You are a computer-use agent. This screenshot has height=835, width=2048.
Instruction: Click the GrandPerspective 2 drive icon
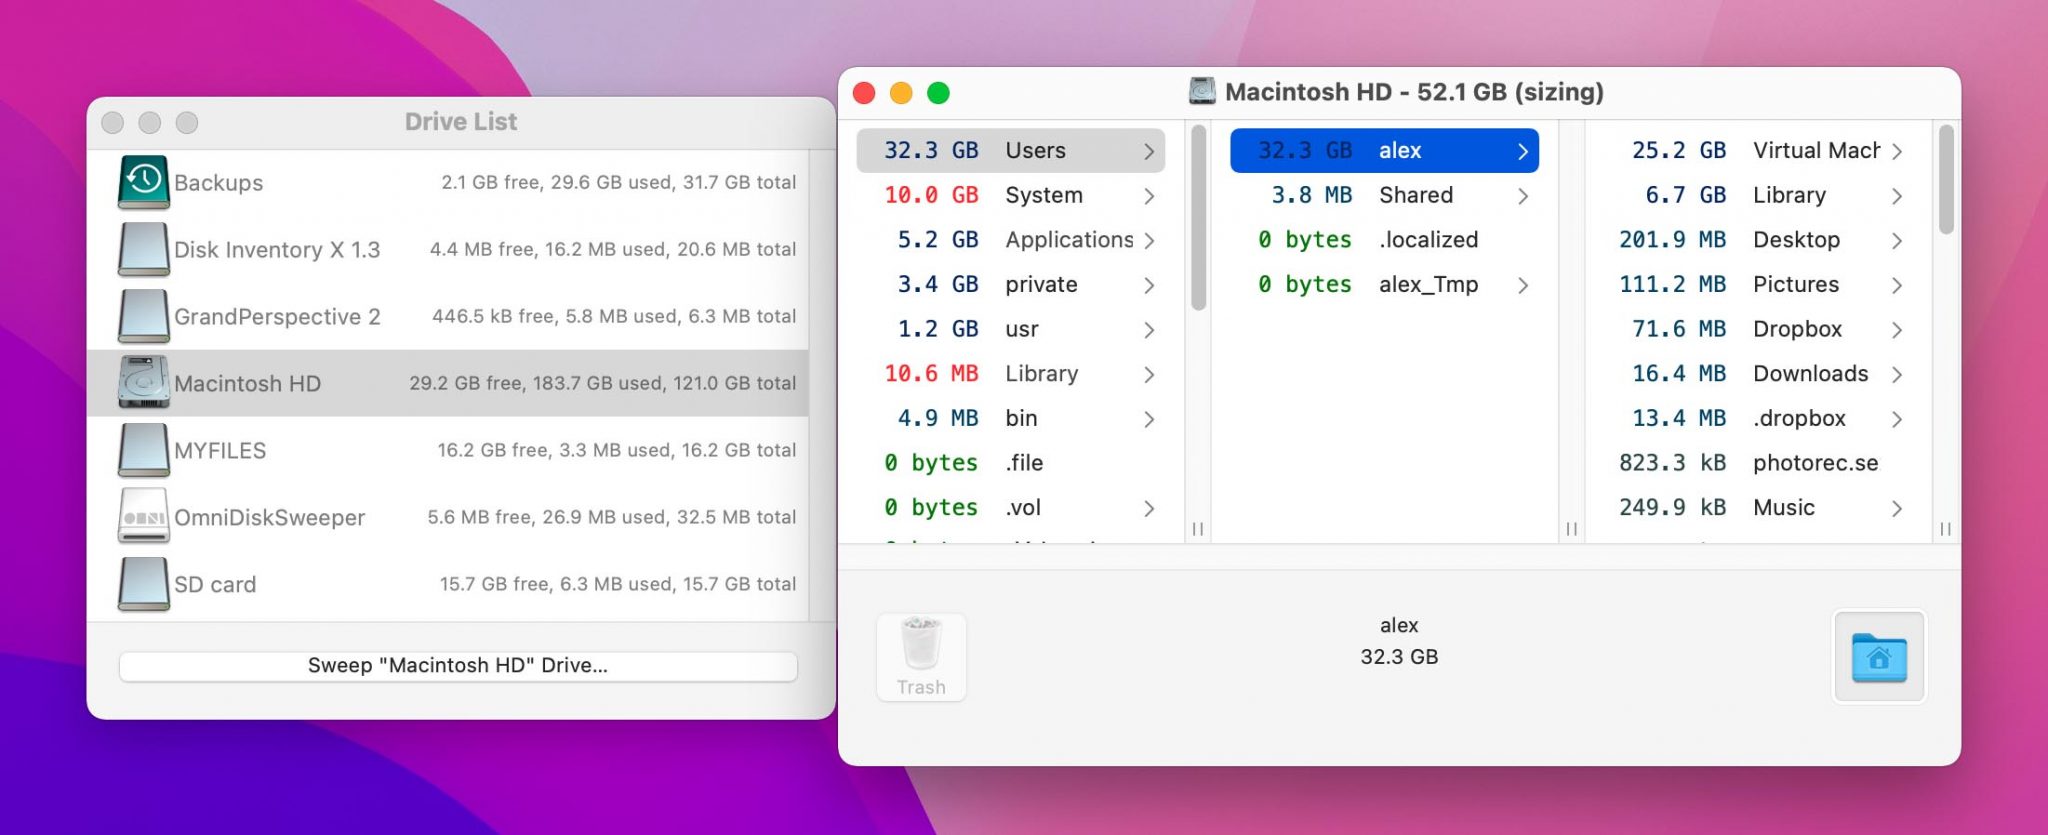(143, 316)
